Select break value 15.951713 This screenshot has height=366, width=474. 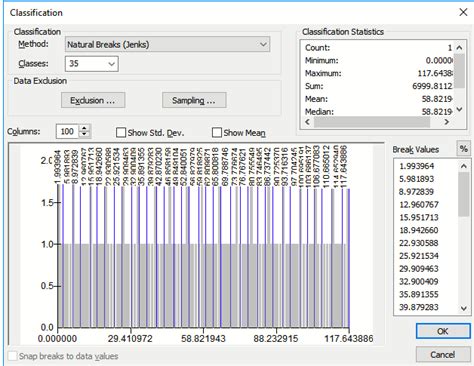(419, 217)
